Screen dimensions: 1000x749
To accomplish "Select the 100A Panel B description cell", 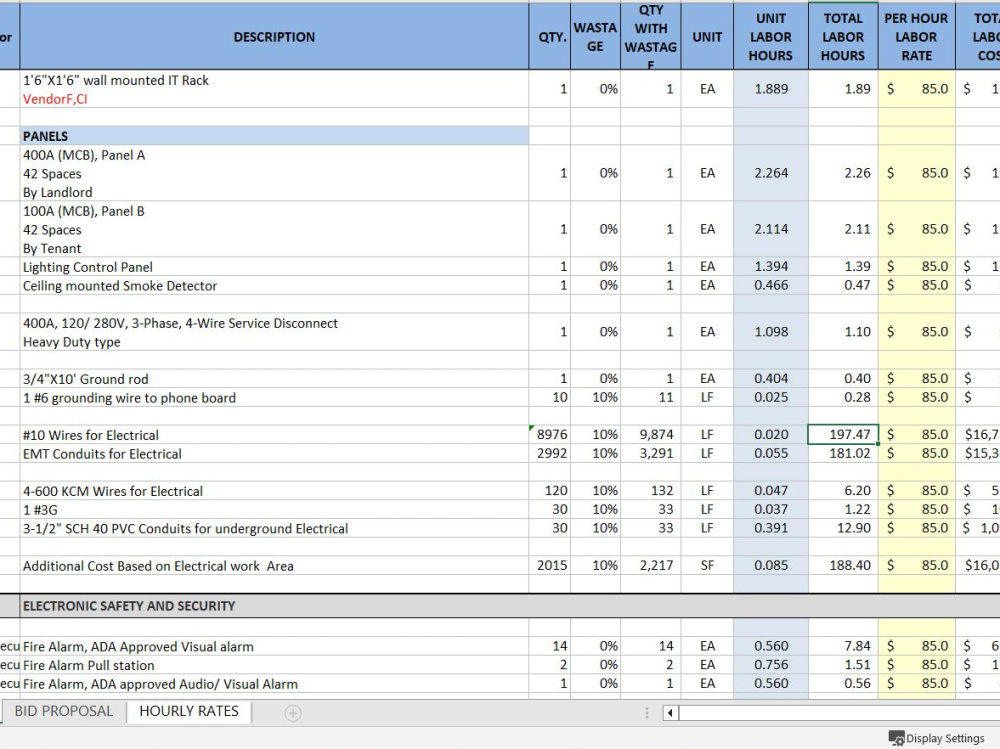I will coord(274,230).
